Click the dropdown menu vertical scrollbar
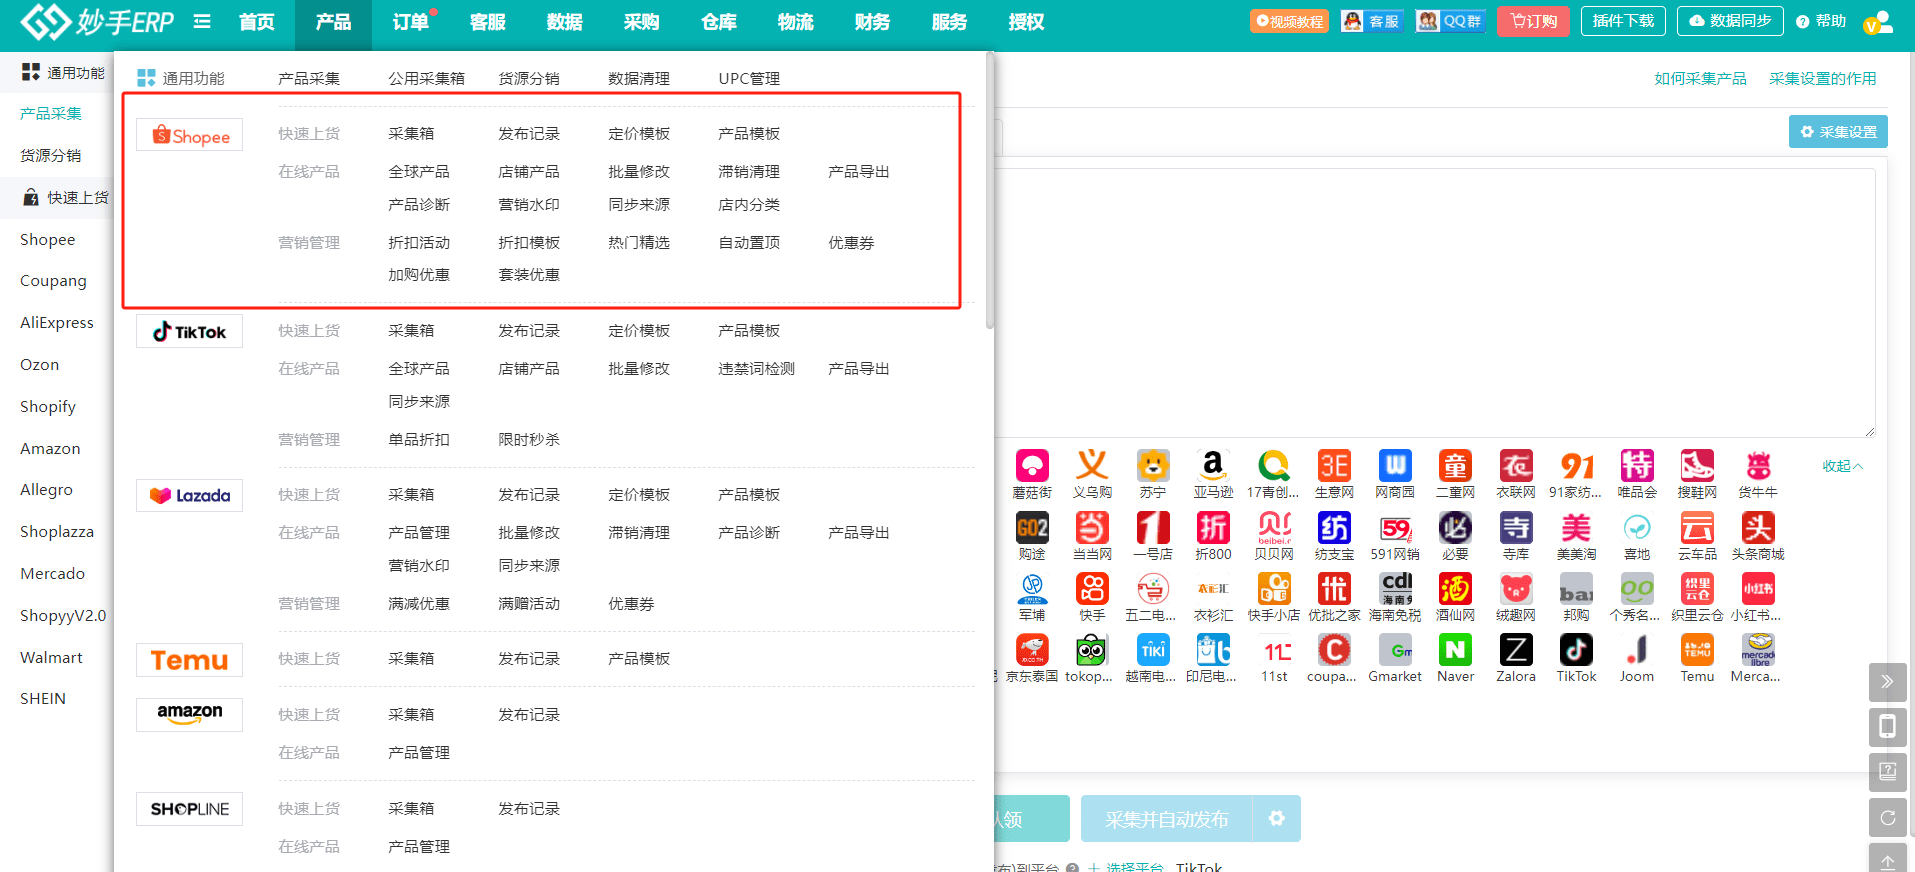 click(990, 190)
